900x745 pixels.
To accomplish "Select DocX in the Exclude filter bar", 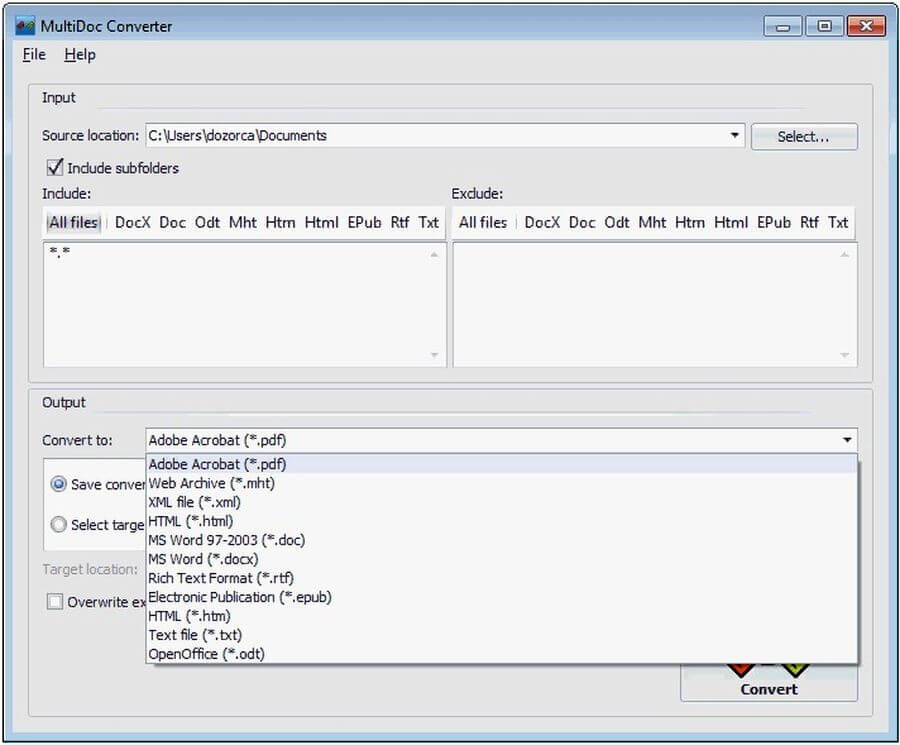I will tap(542, 222).
